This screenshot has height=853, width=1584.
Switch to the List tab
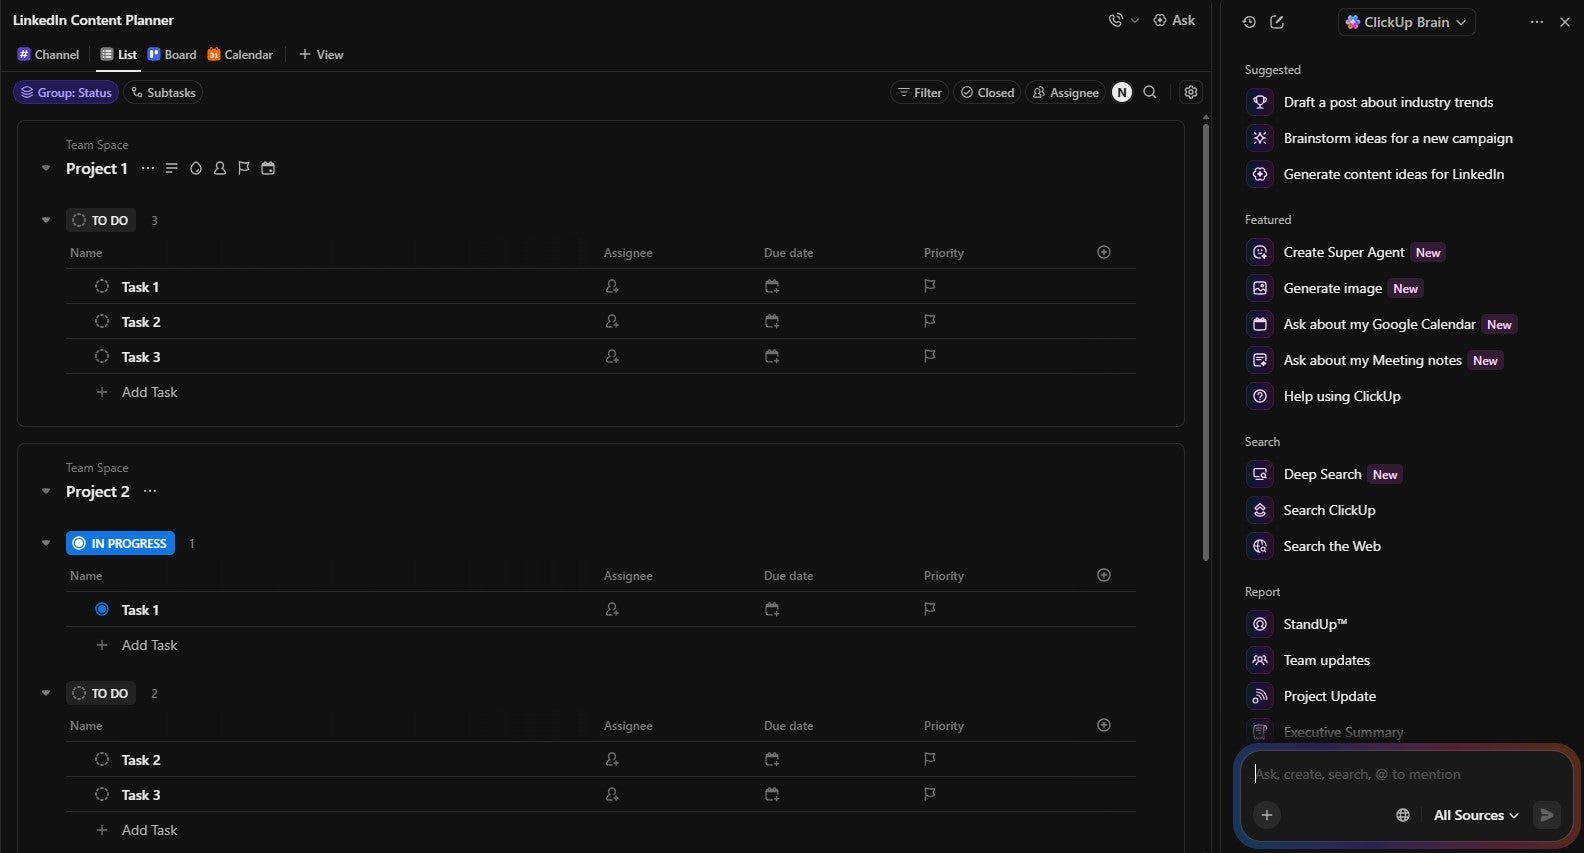coord(119,55)
